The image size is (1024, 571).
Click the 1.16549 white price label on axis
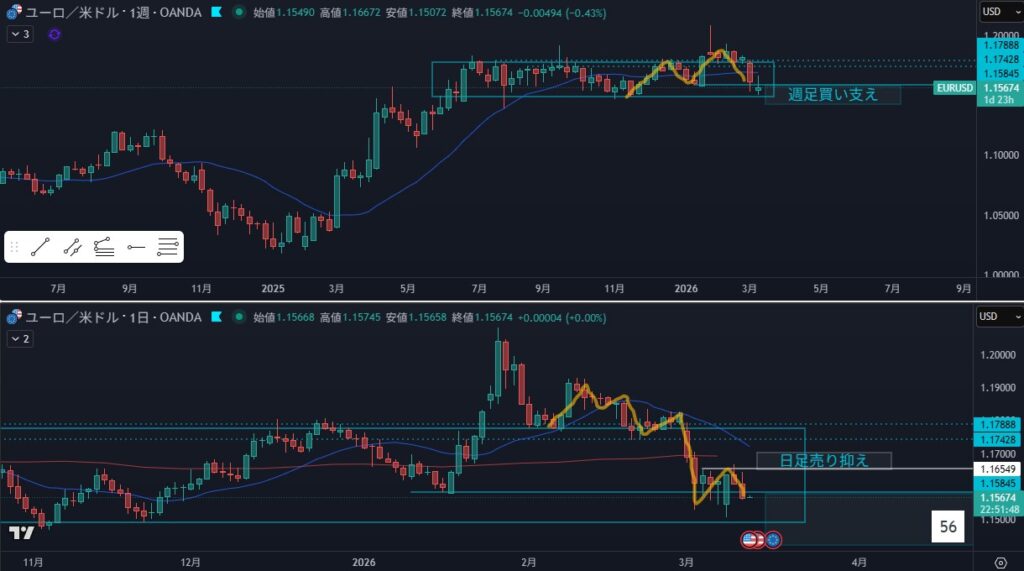click(x=998, y=468)
